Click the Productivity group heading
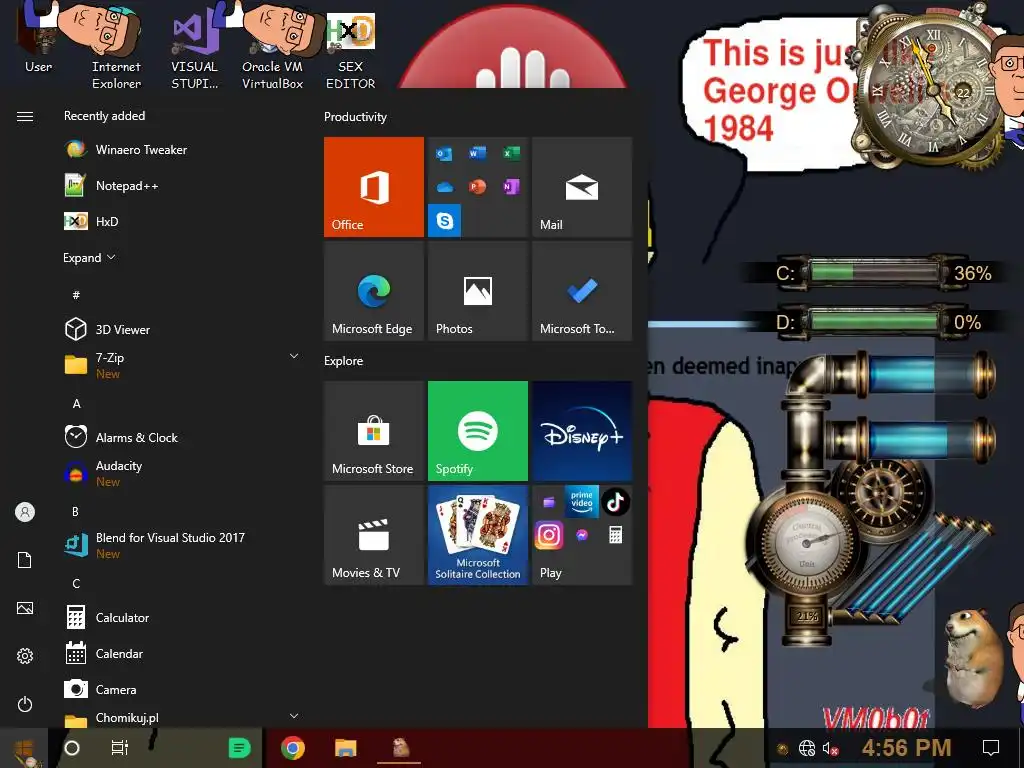Viewport: 1024px width, 768px height. coord(355,117)
